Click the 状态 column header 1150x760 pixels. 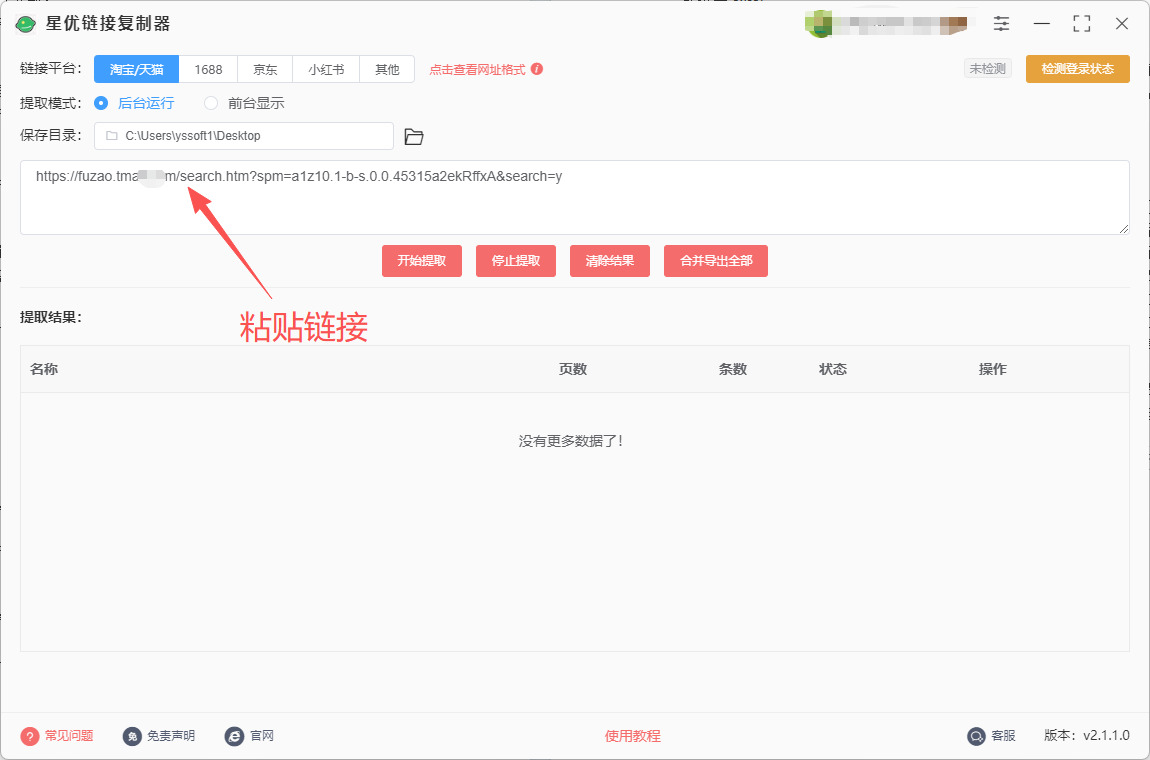click(833, 369)
